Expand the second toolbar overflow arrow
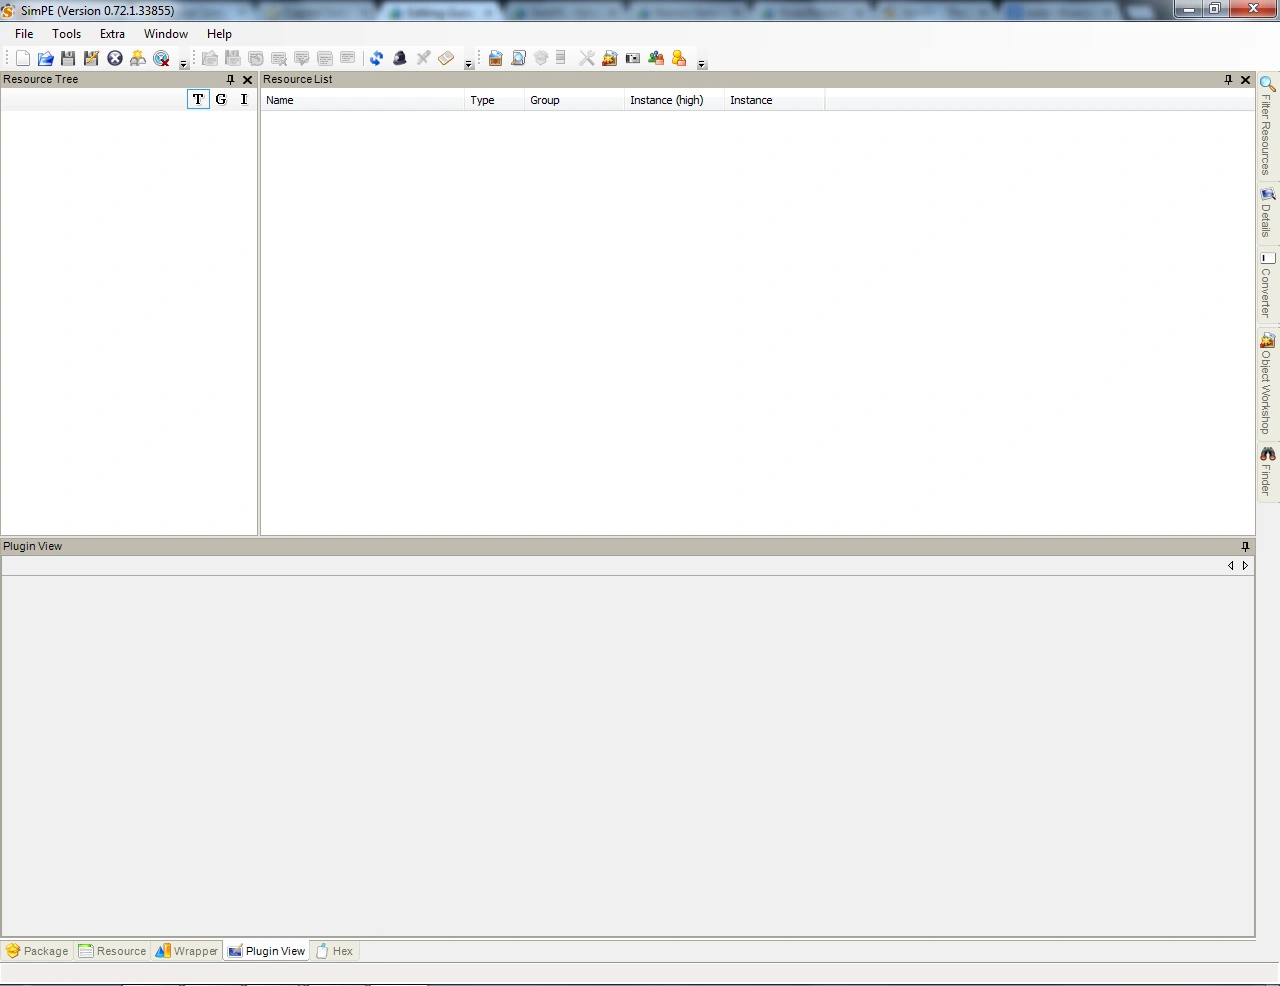 (469, 64)
